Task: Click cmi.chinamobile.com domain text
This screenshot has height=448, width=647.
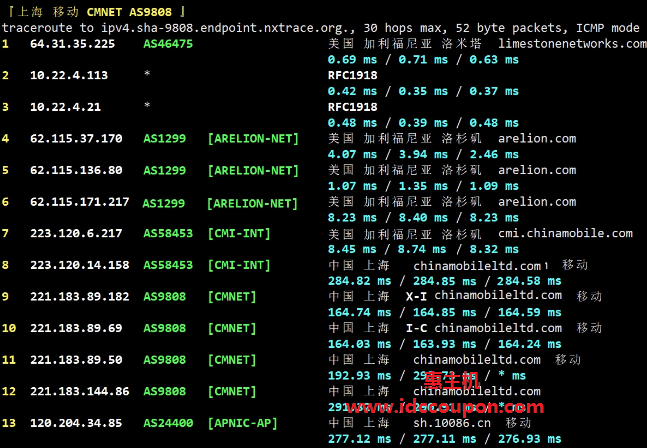Action: pos(565,233)
